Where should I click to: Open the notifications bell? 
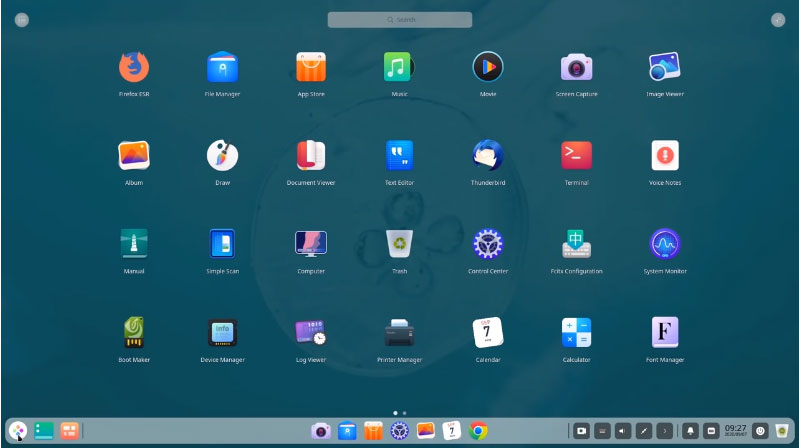[690, 431]
